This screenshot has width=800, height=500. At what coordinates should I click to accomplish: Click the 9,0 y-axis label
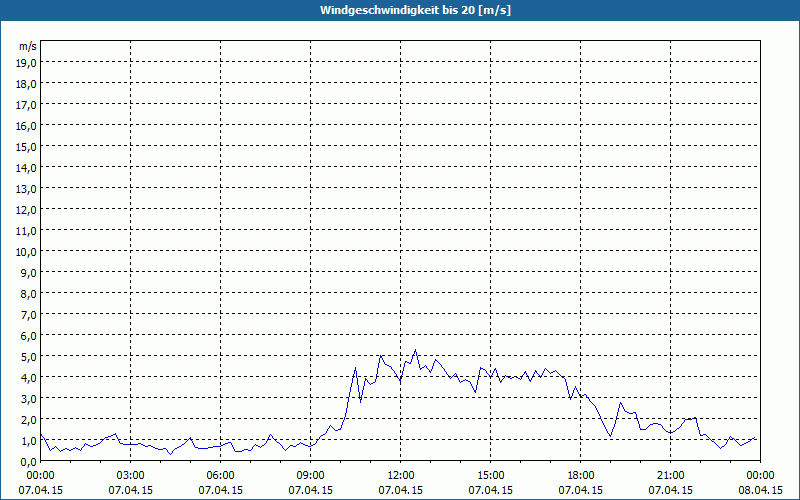click(29, 273)
